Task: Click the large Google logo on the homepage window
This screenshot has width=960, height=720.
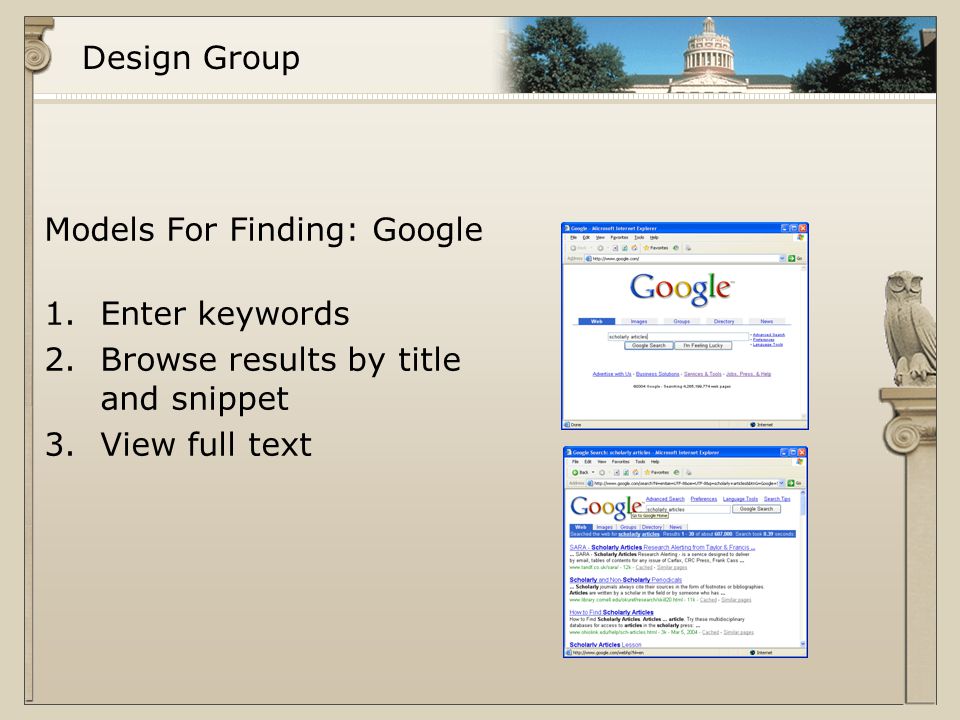Action: point(682,290)
